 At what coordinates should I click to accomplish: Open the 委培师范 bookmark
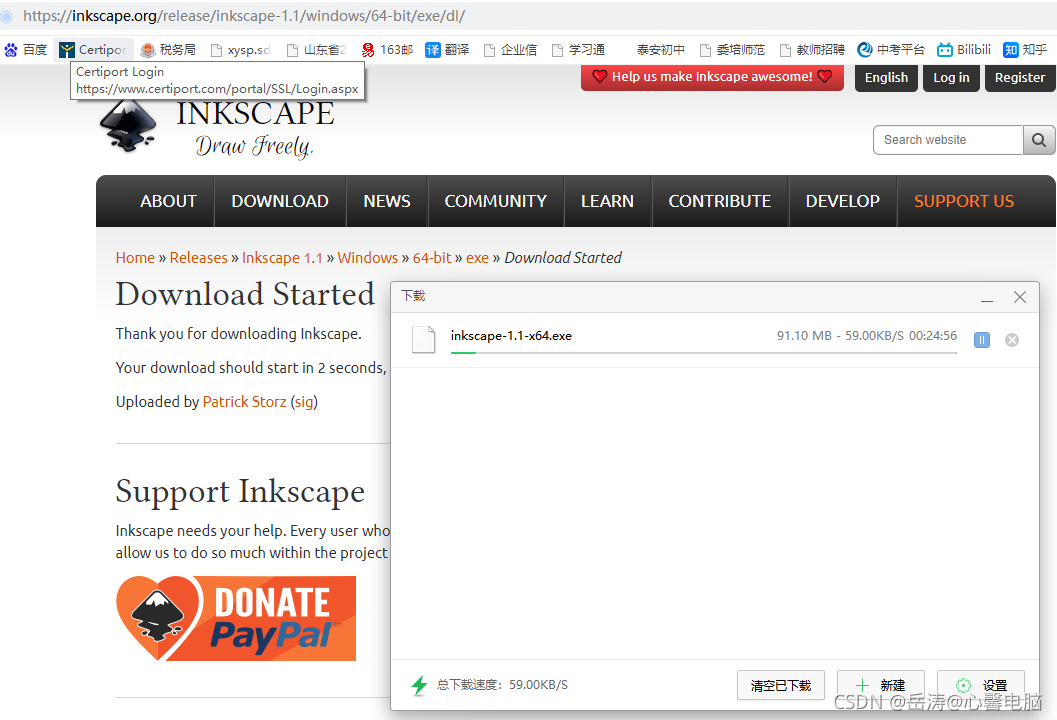tap(732, 49)
